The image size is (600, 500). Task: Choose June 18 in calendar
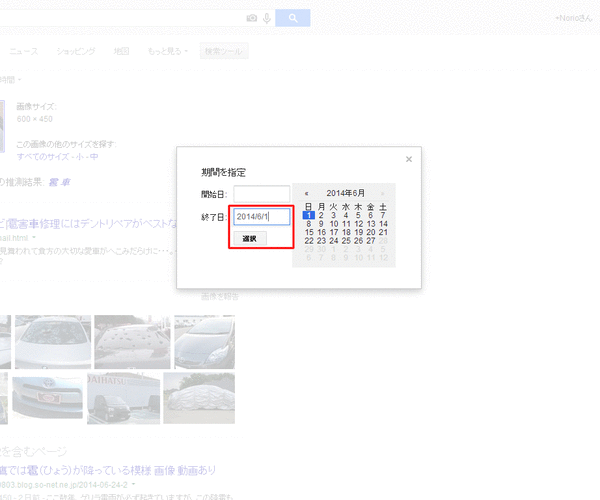tap(346, 232)
